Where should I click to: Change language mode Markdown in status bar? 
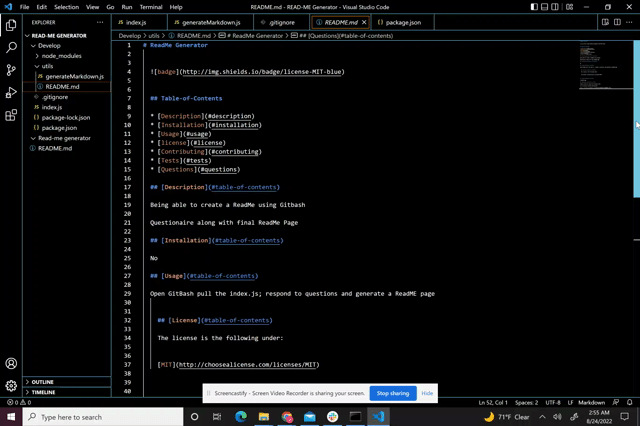591,402
